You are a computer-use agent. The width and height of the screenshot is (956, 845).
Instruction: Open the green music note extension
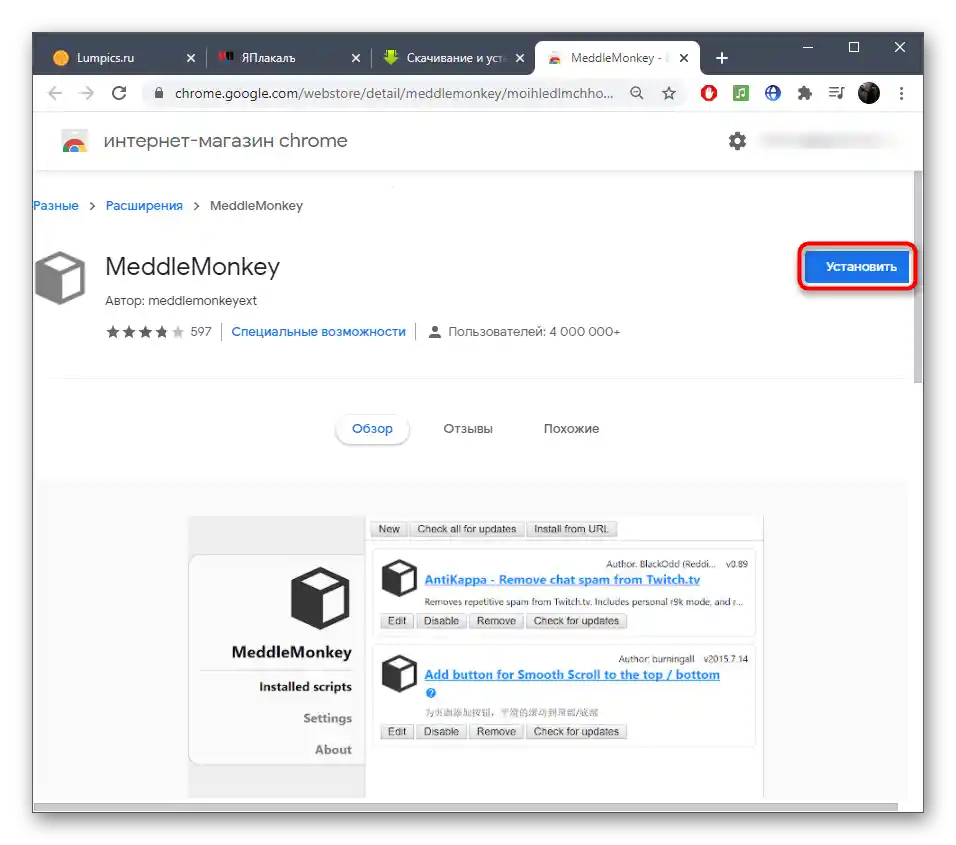click(x=740, y=93)
